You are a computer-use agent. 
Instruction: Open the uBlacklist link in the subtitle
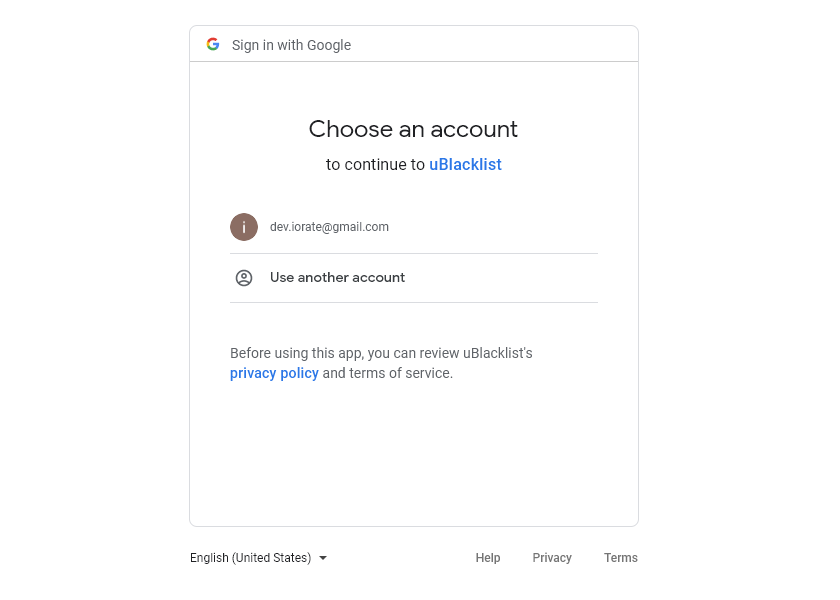(x=465, y=165)
